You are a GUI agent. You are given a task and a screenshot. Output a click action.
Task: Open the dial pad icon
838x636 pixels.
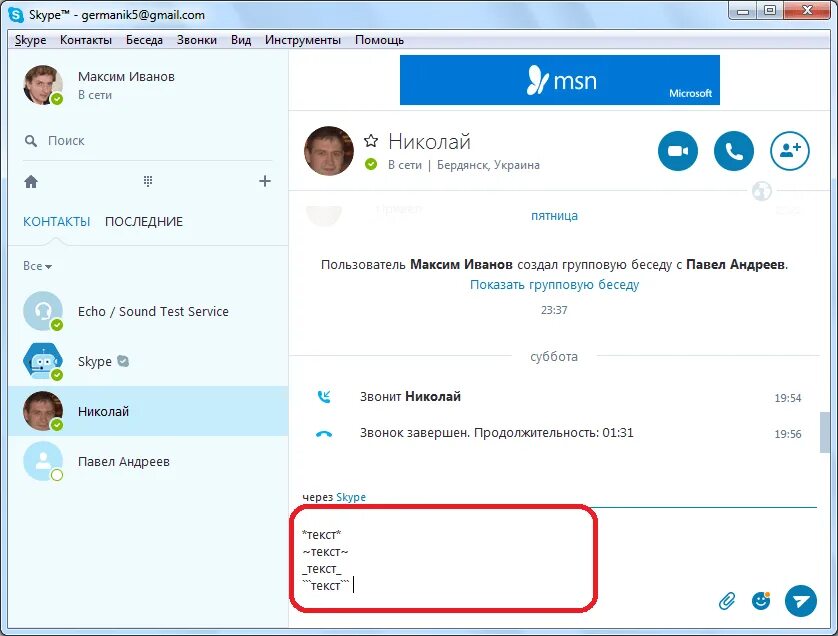click(x=148, y=181)
